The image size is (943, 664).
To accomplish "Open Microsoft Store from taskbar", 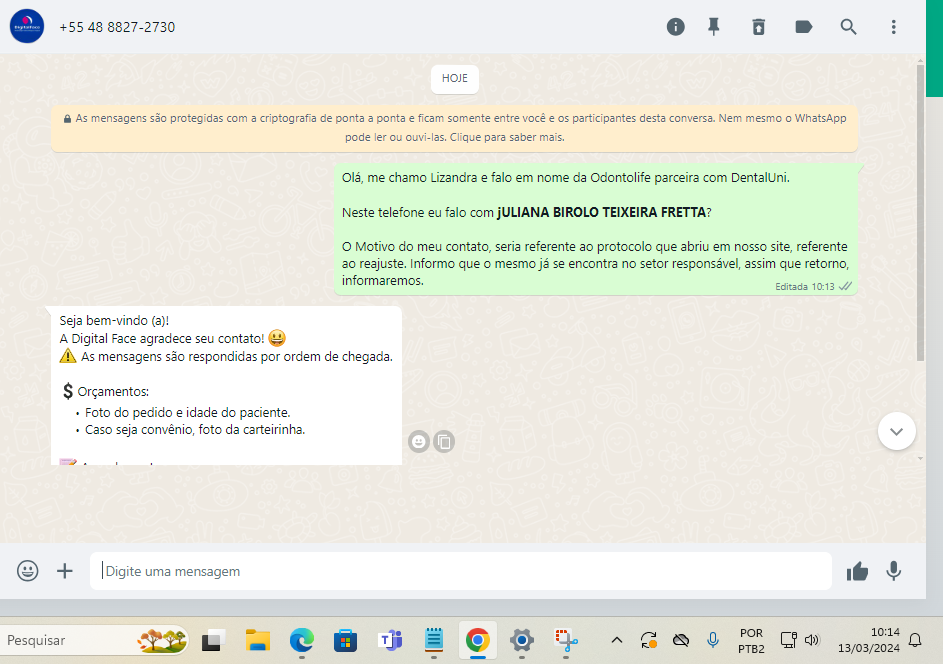I will coord(345,641).
